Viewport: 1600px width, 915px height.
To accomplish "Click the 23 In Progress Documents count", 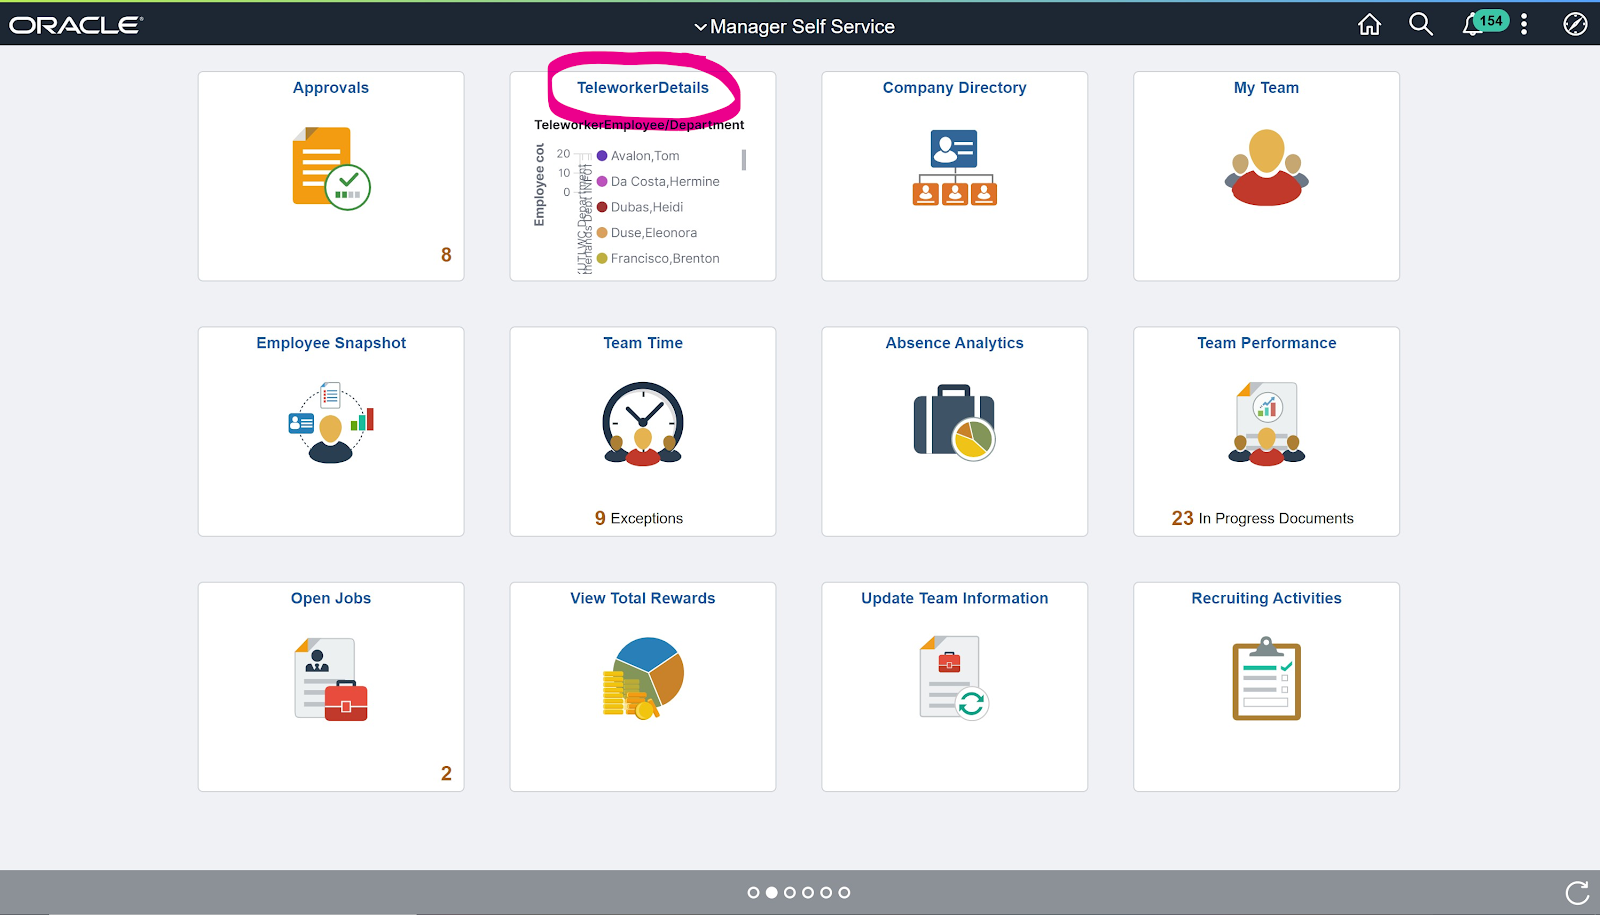I will point(1262,518).
